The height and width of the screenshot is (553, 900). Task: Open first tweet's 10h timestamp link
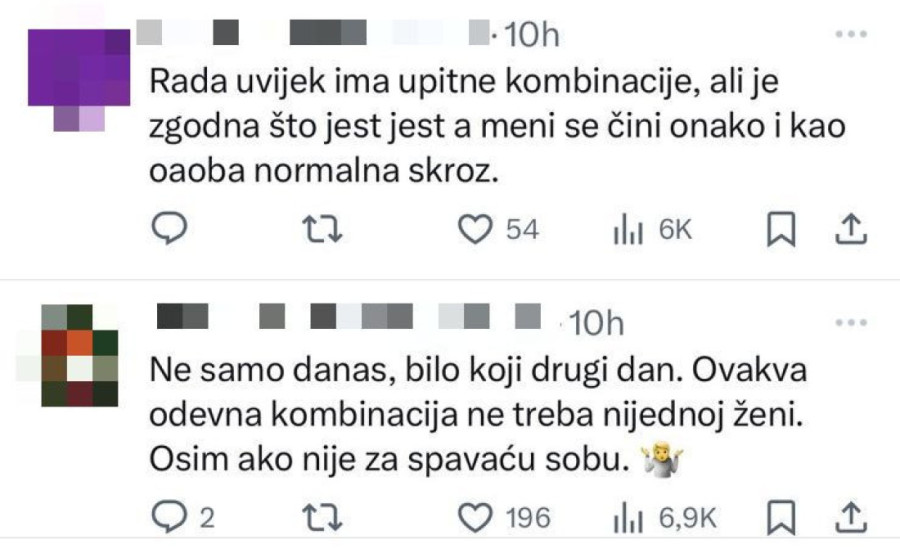point(531,35)
